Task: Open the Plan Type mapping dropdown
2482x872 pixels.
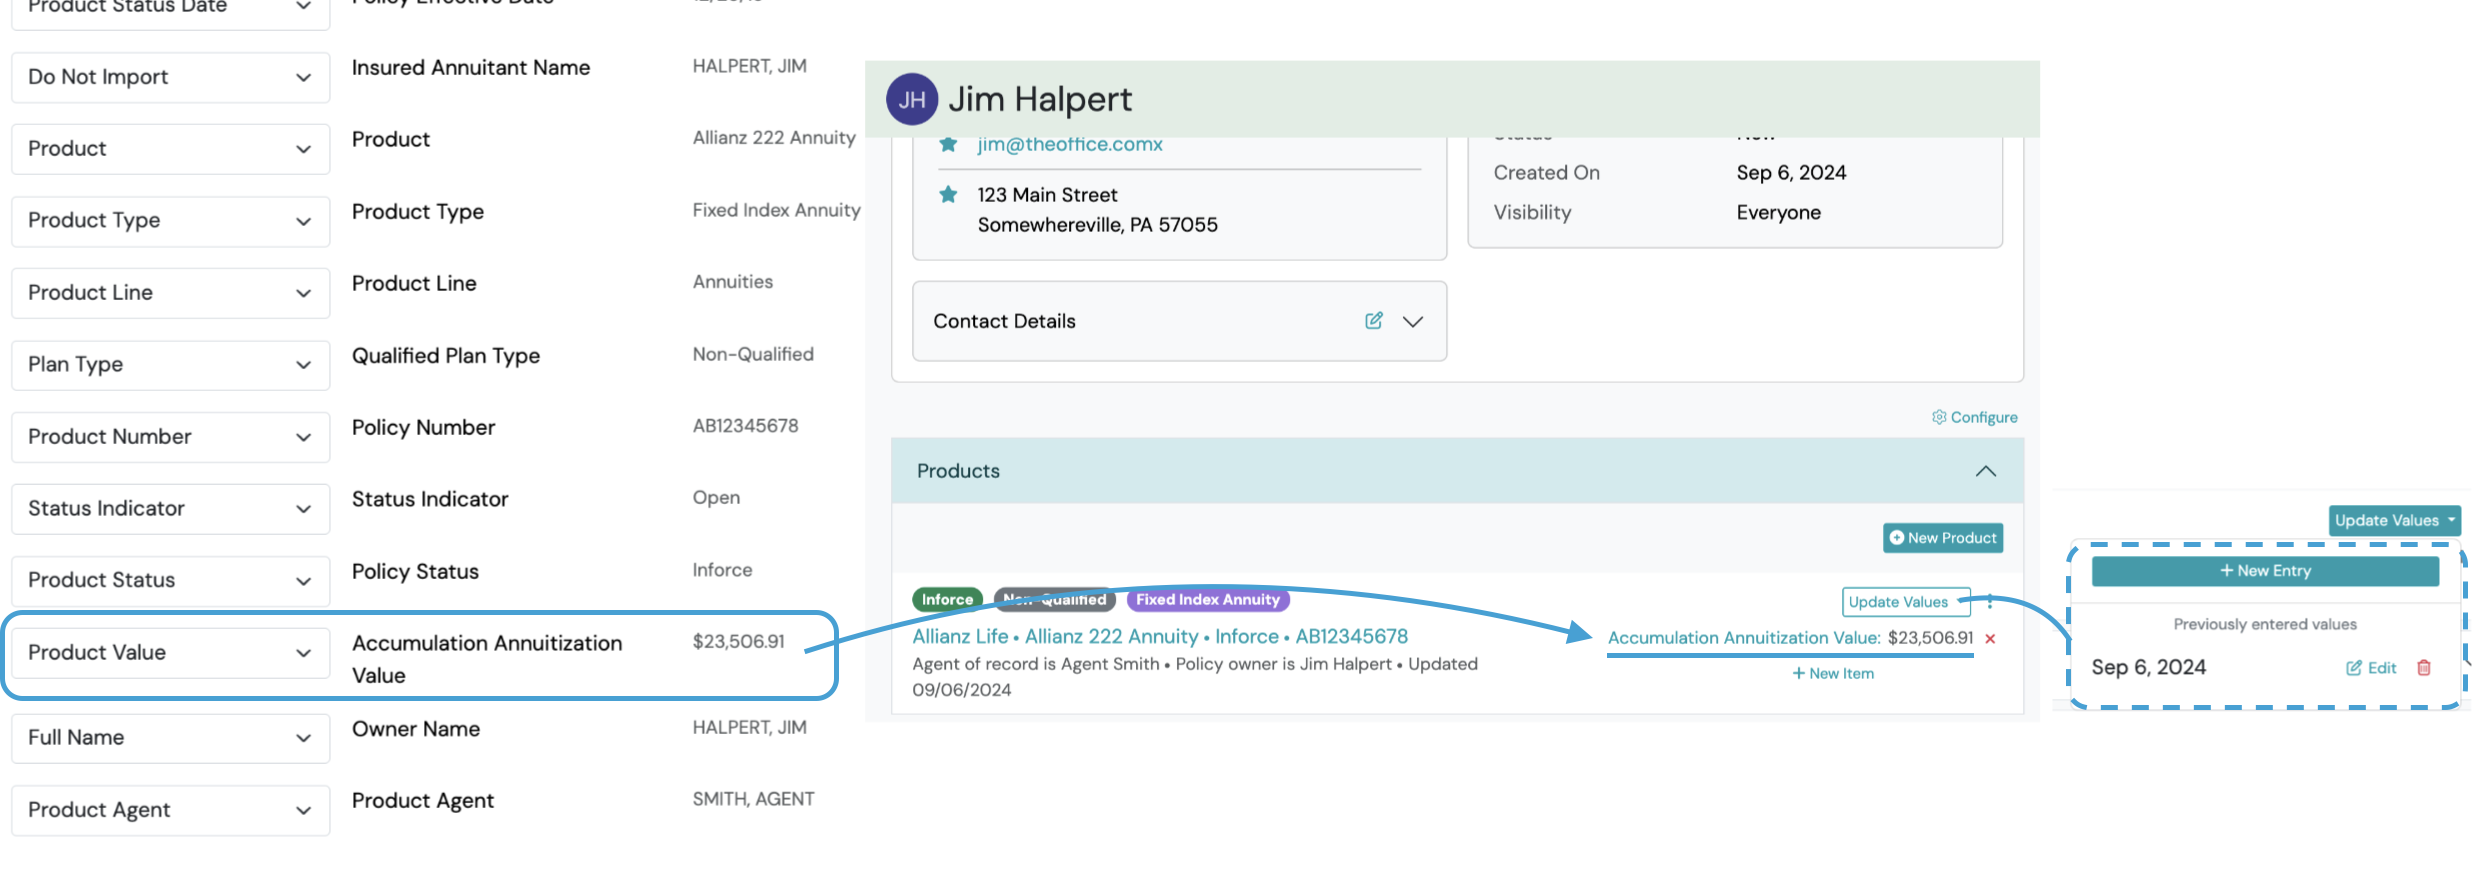Action: (170, 365)
